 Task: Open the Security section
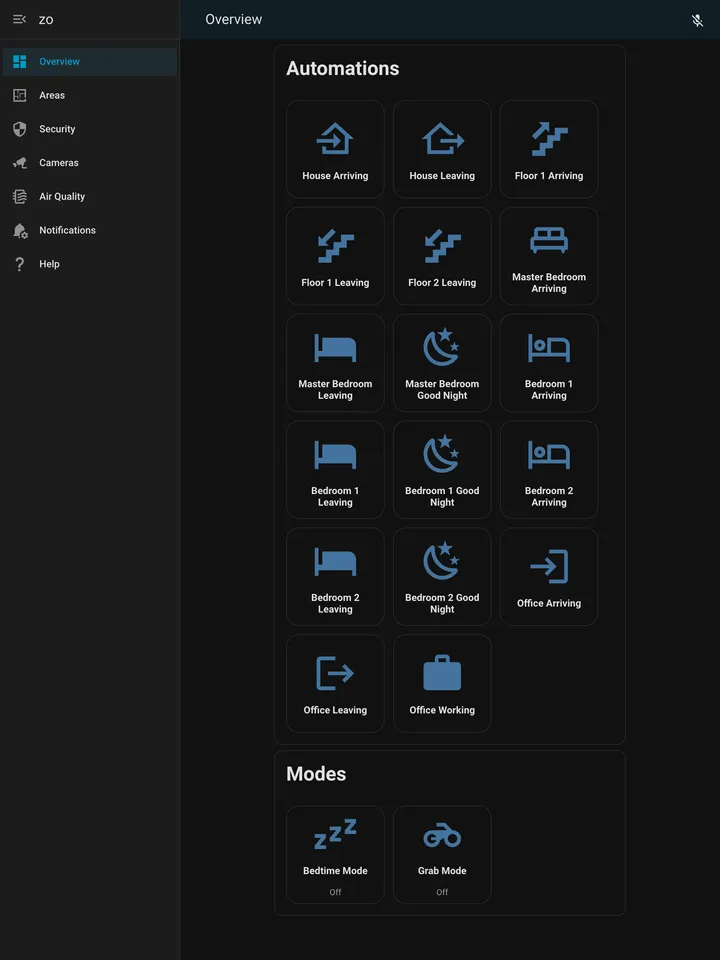pos(90,129)
